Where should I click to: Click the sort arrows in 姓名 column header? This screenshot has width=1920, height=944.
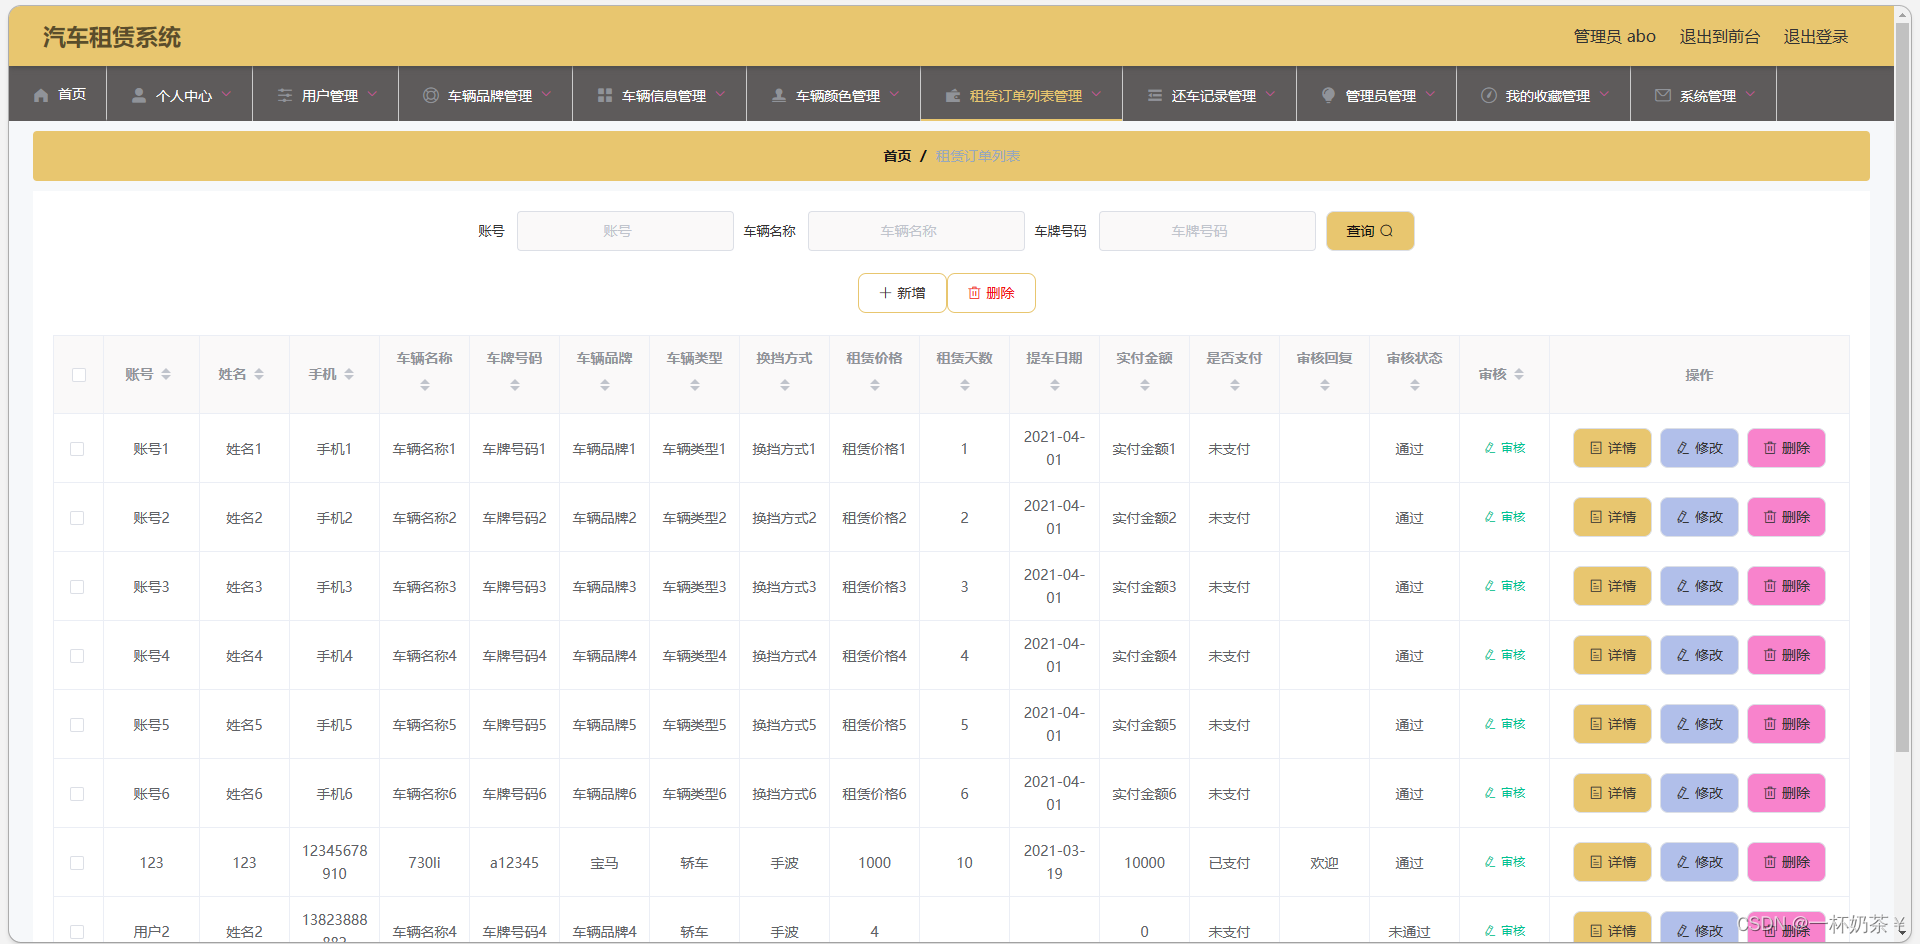[x=259, y=374]
